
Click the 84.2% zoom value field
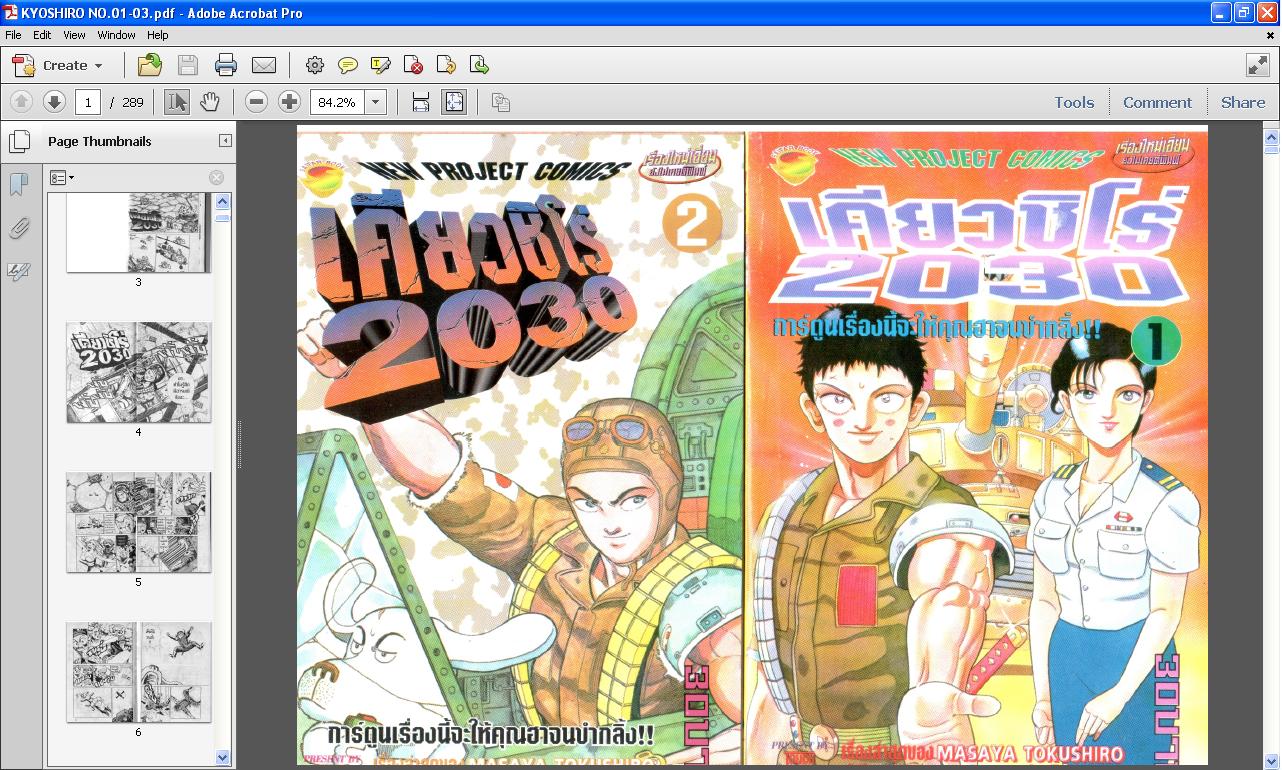tap(337, 102)
